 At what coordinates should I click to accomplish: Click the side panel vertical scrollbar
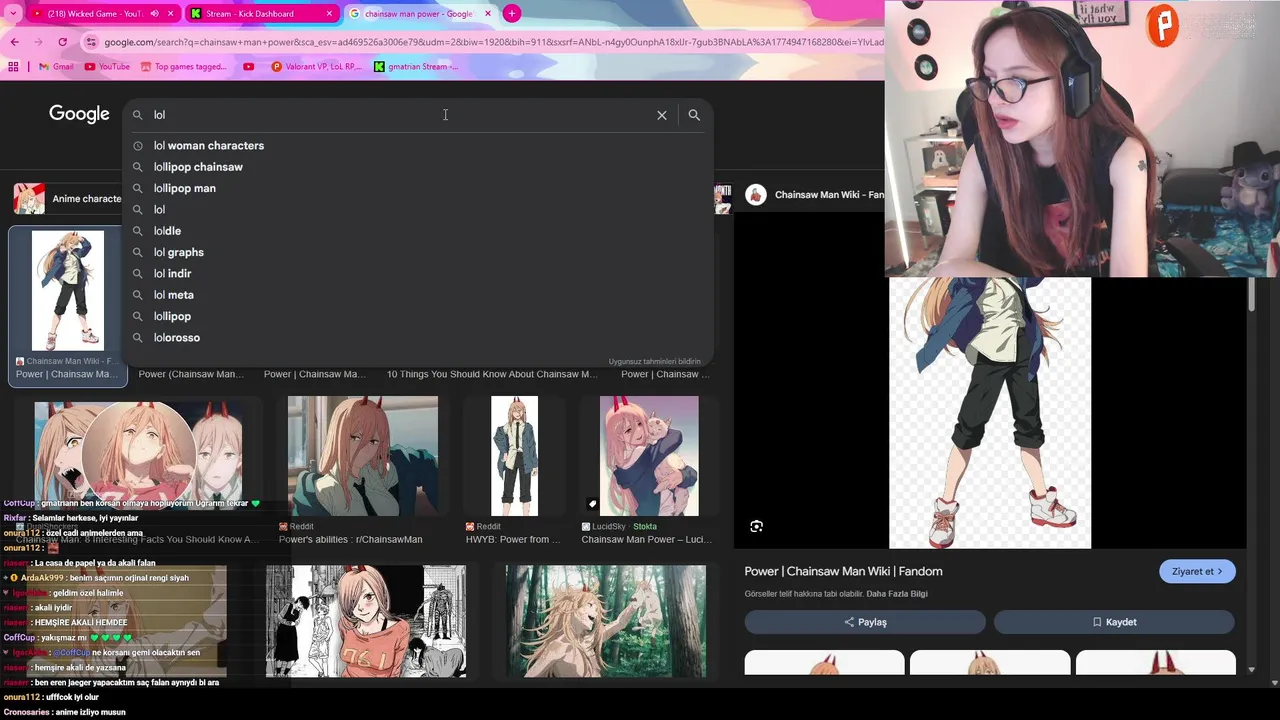pyautogui.click(x=1251, y=295)
